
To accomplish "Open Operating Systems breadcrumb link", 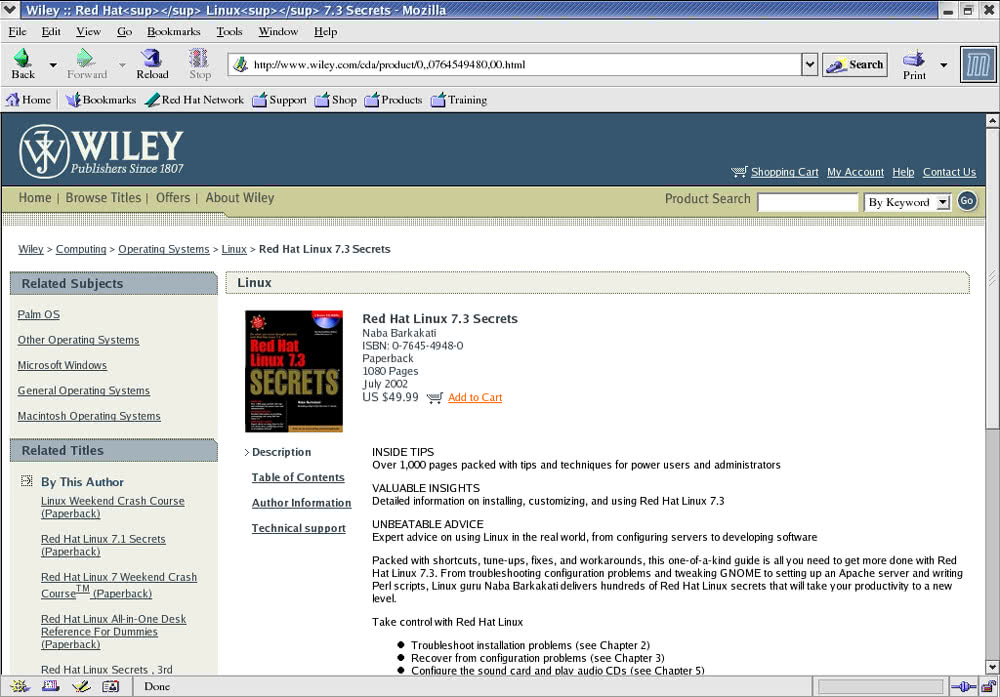I will 163,249.
